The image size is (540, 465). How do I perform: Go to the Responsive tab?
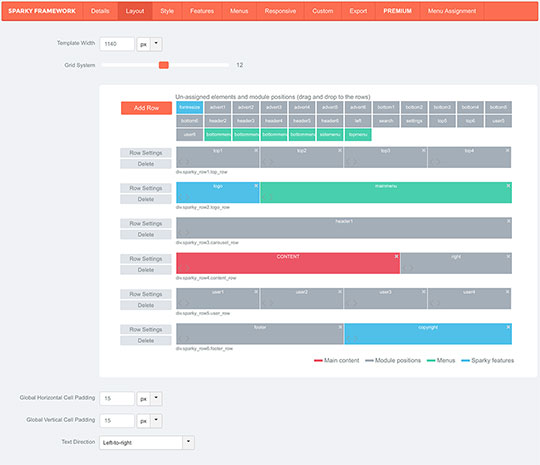[x=280, y=11]
